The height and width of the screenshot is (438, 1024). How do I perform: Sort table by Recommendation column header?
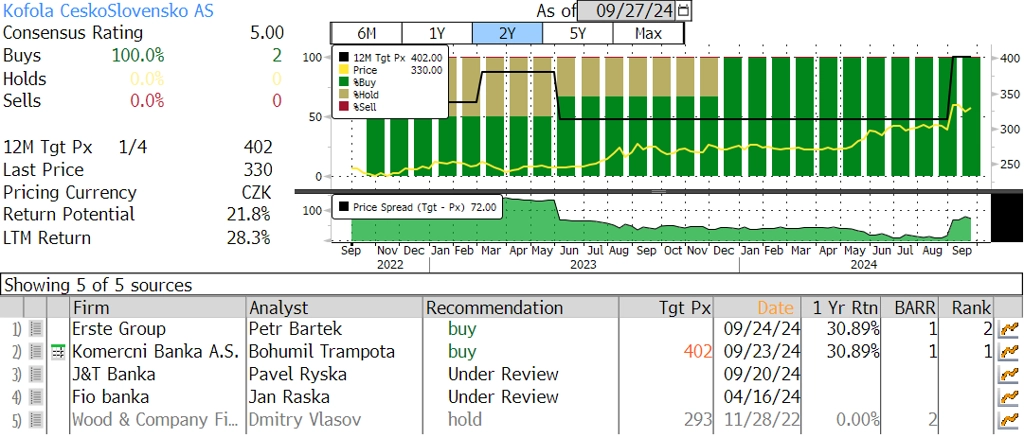pyautogui.click(x=521, y=307)
